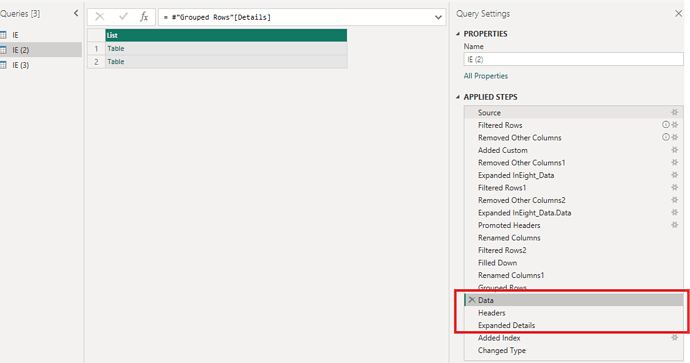Screen dimensions: 690x363
Task: Click info icon on Filtered Rows step
Action: coord(666,125)
